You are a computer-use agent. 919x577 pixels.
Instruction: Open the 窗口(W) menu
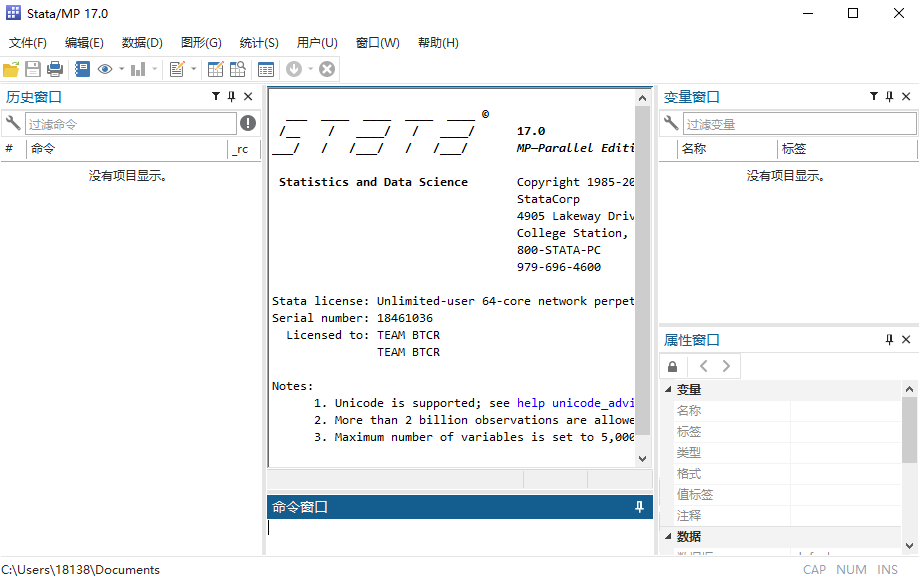click(377, 43)
